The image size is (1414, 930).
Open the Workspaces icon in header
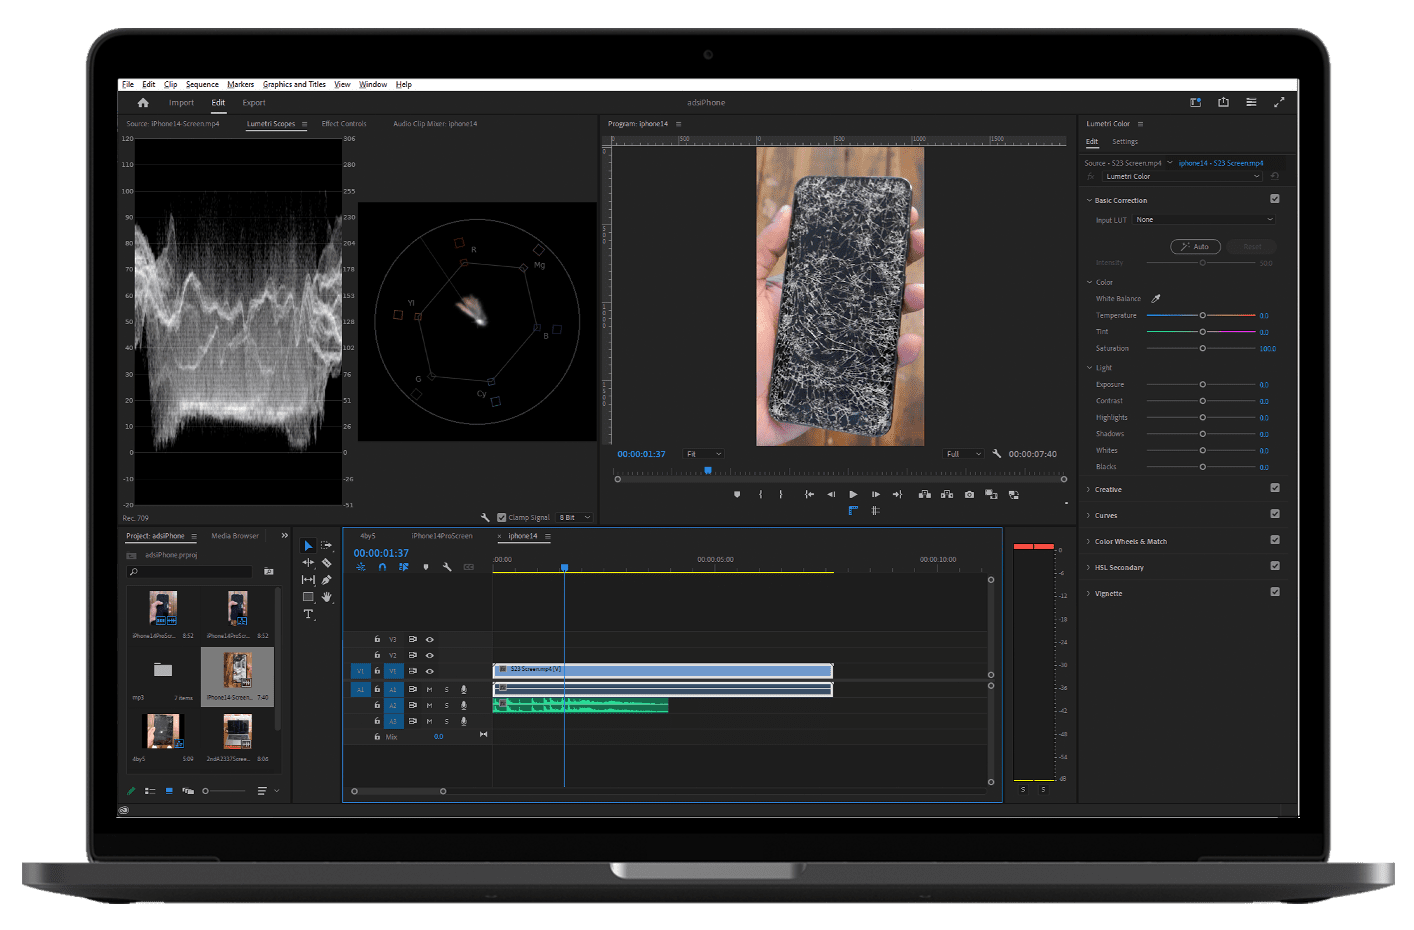pos(1195,102)
